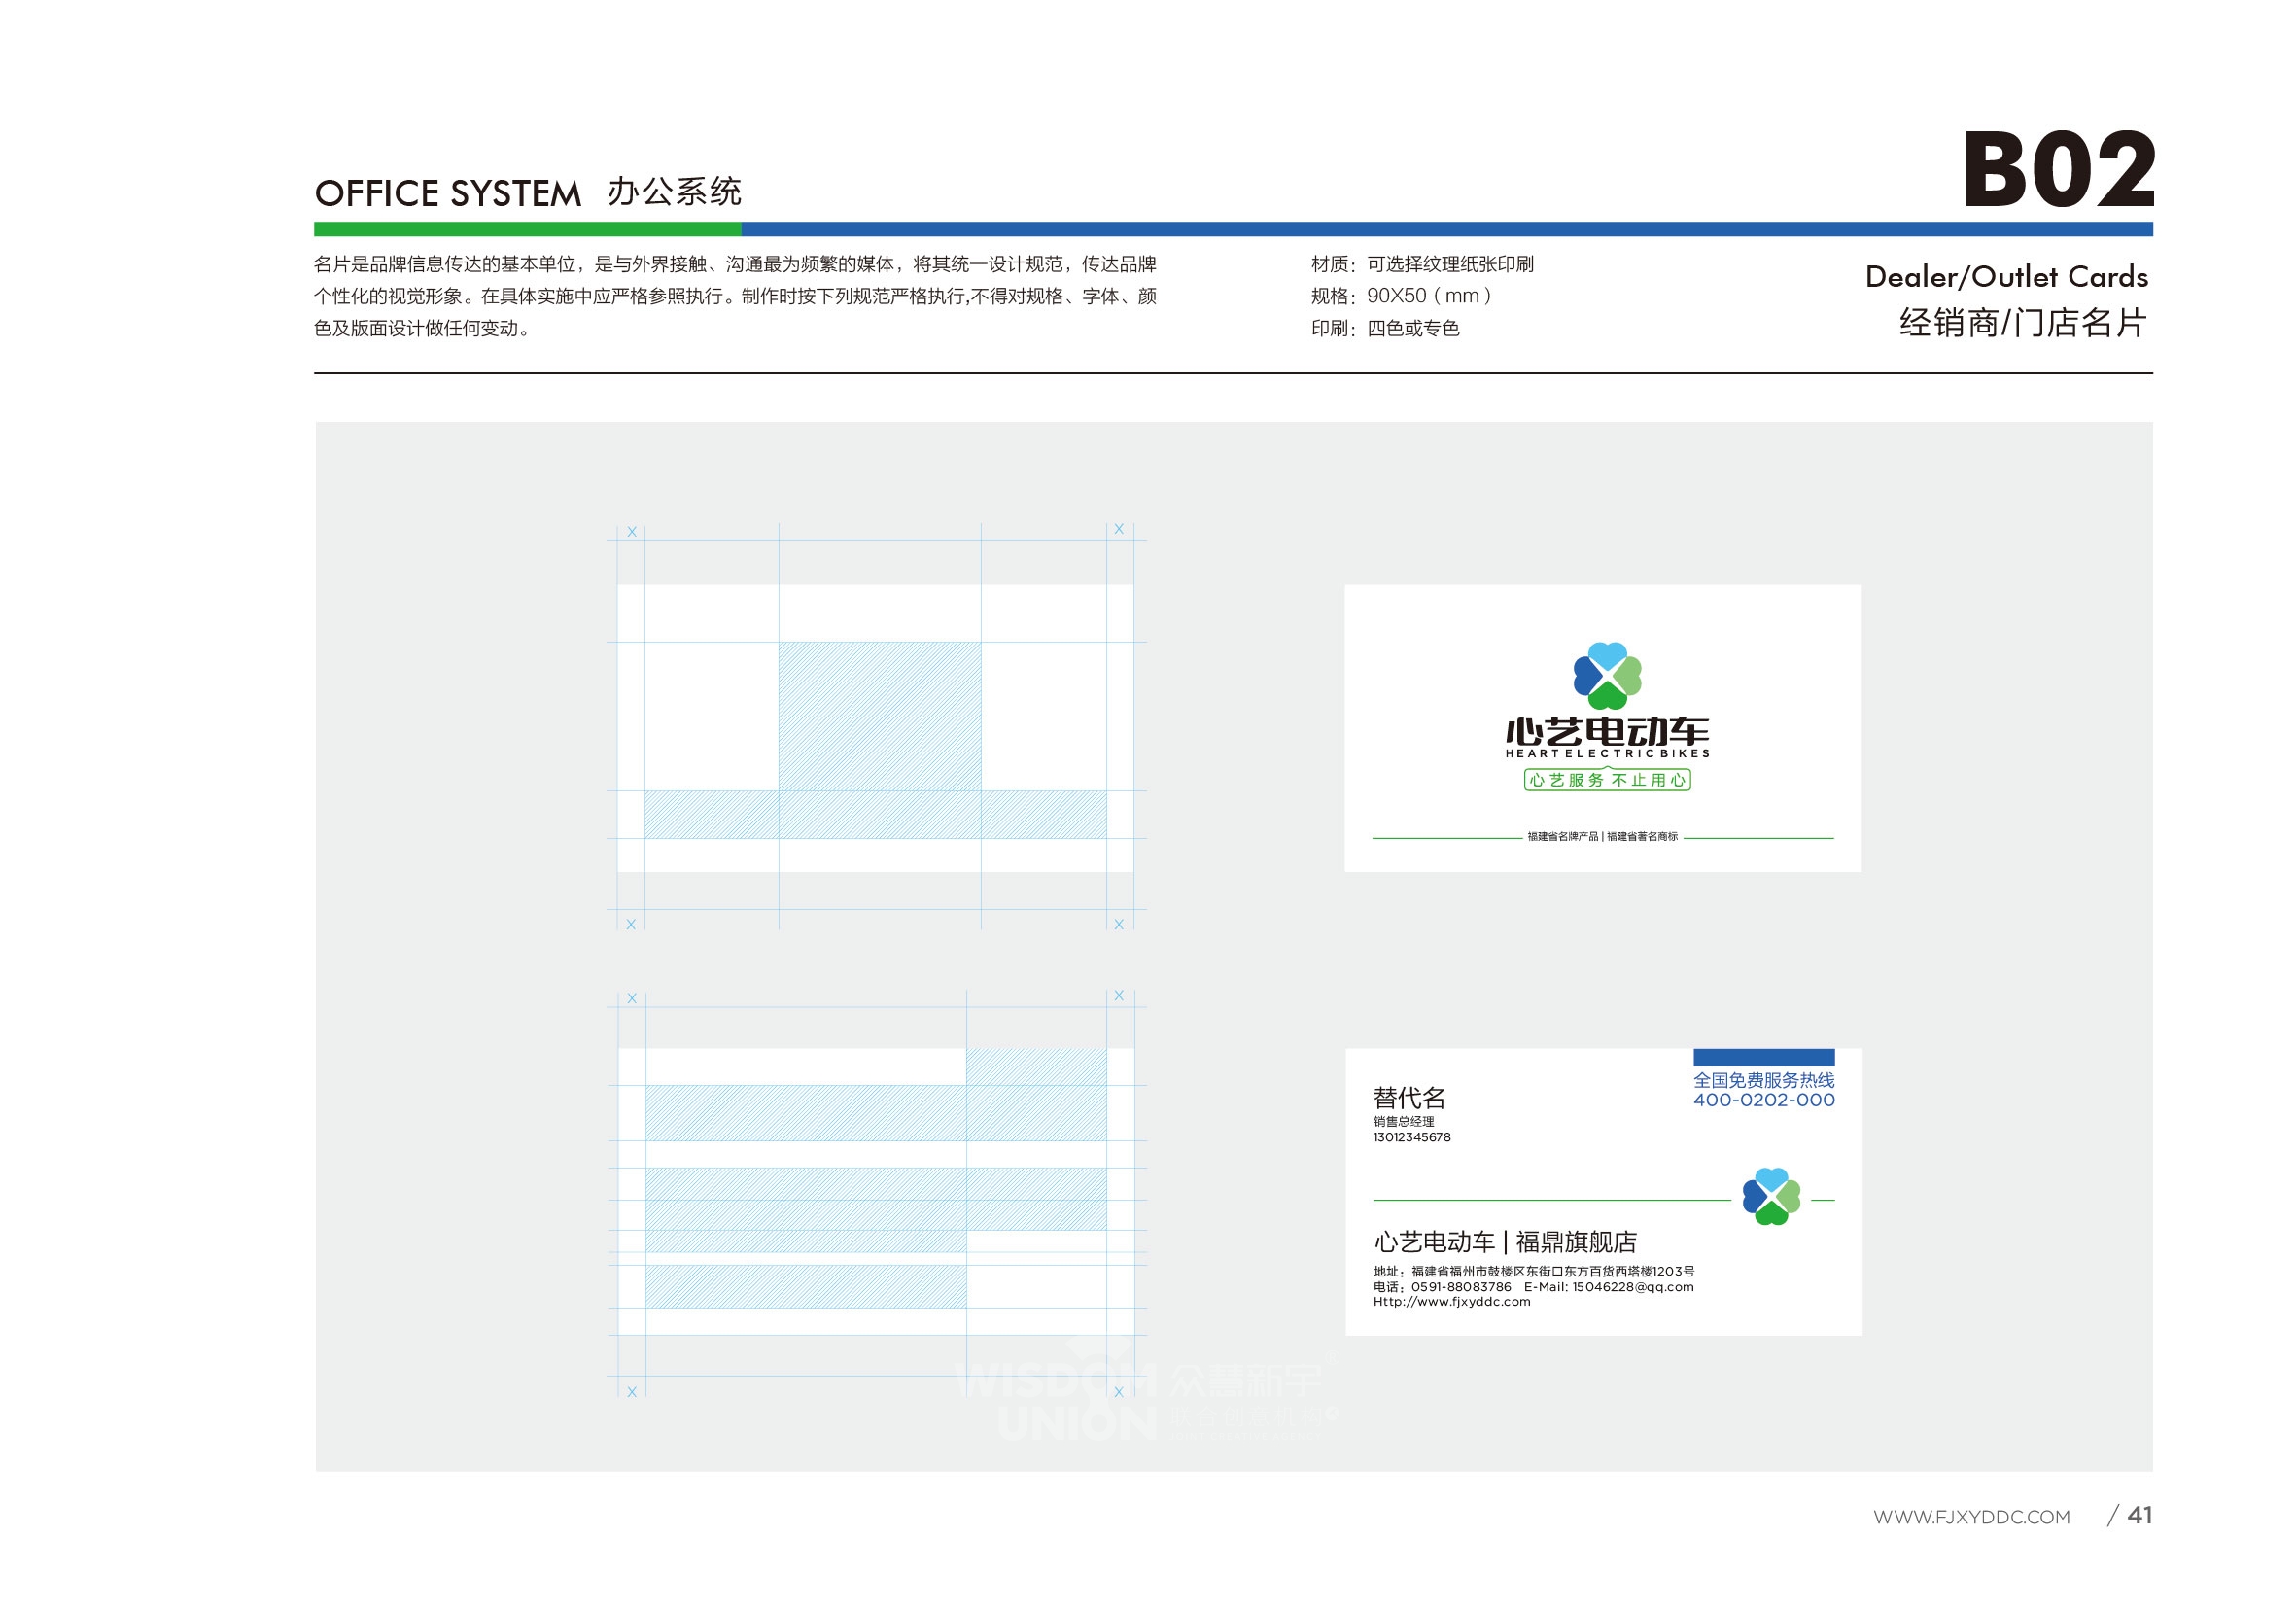Screen dimensions: 2296x1608
Task: Click the Dealer/Outlet Cards title
Action: 2006,277
